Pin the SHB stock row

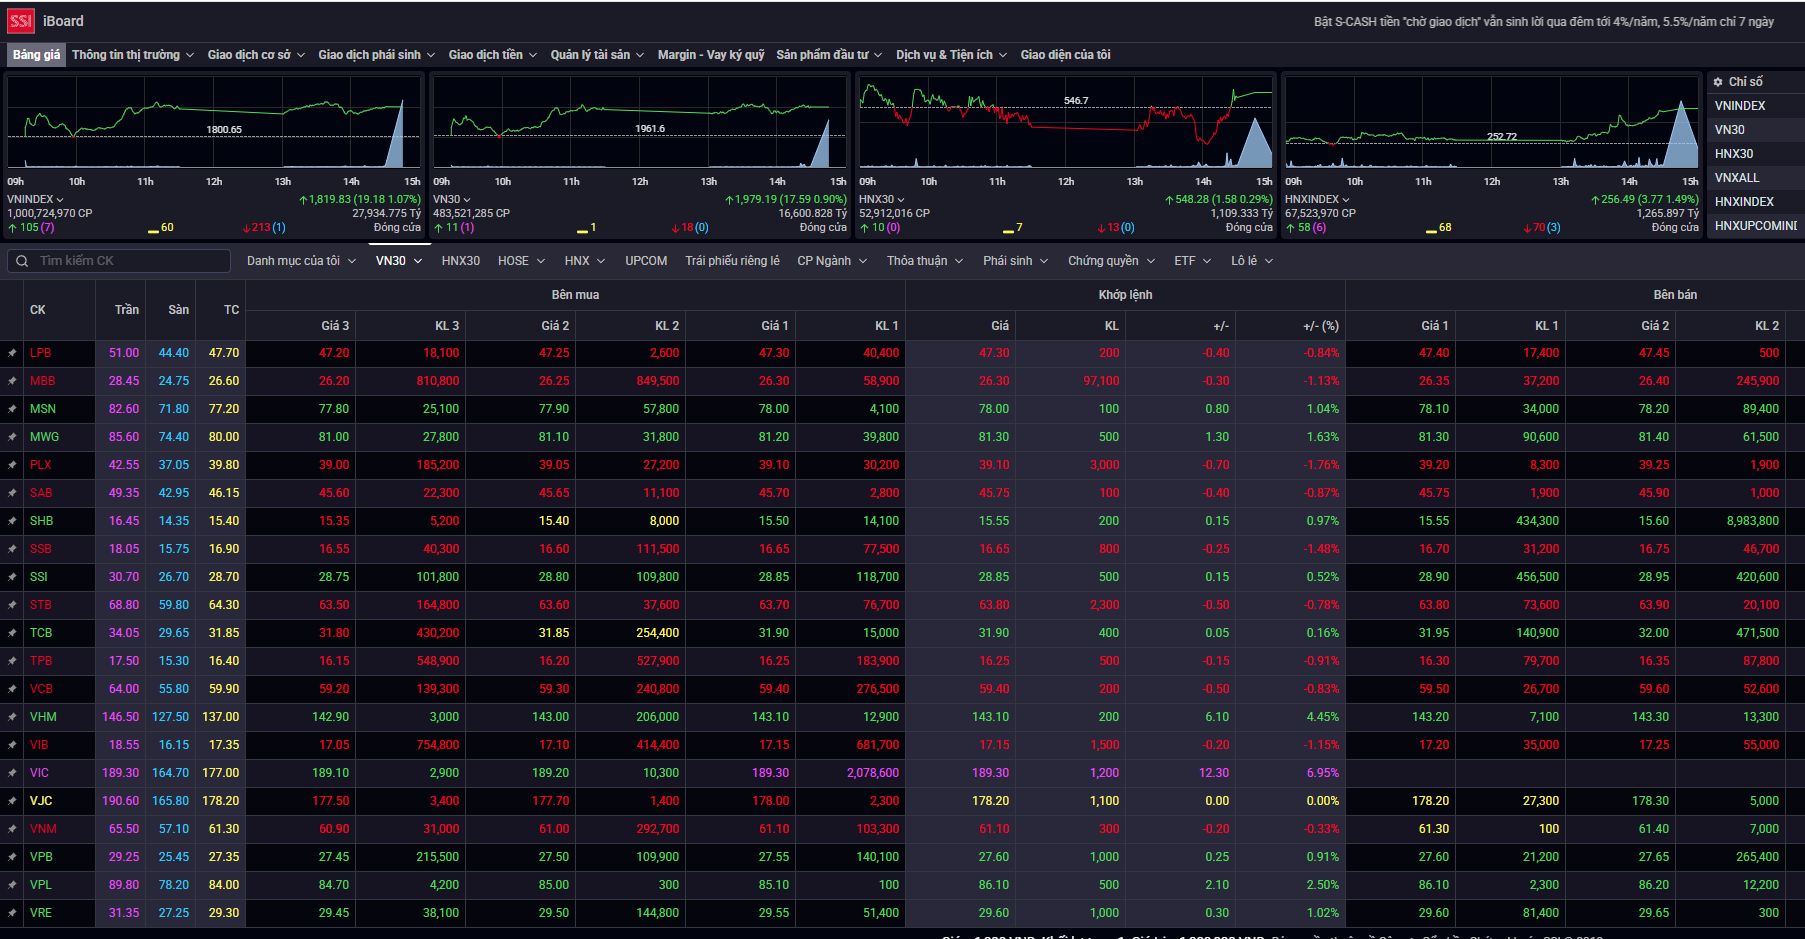[x=12, y=521]
